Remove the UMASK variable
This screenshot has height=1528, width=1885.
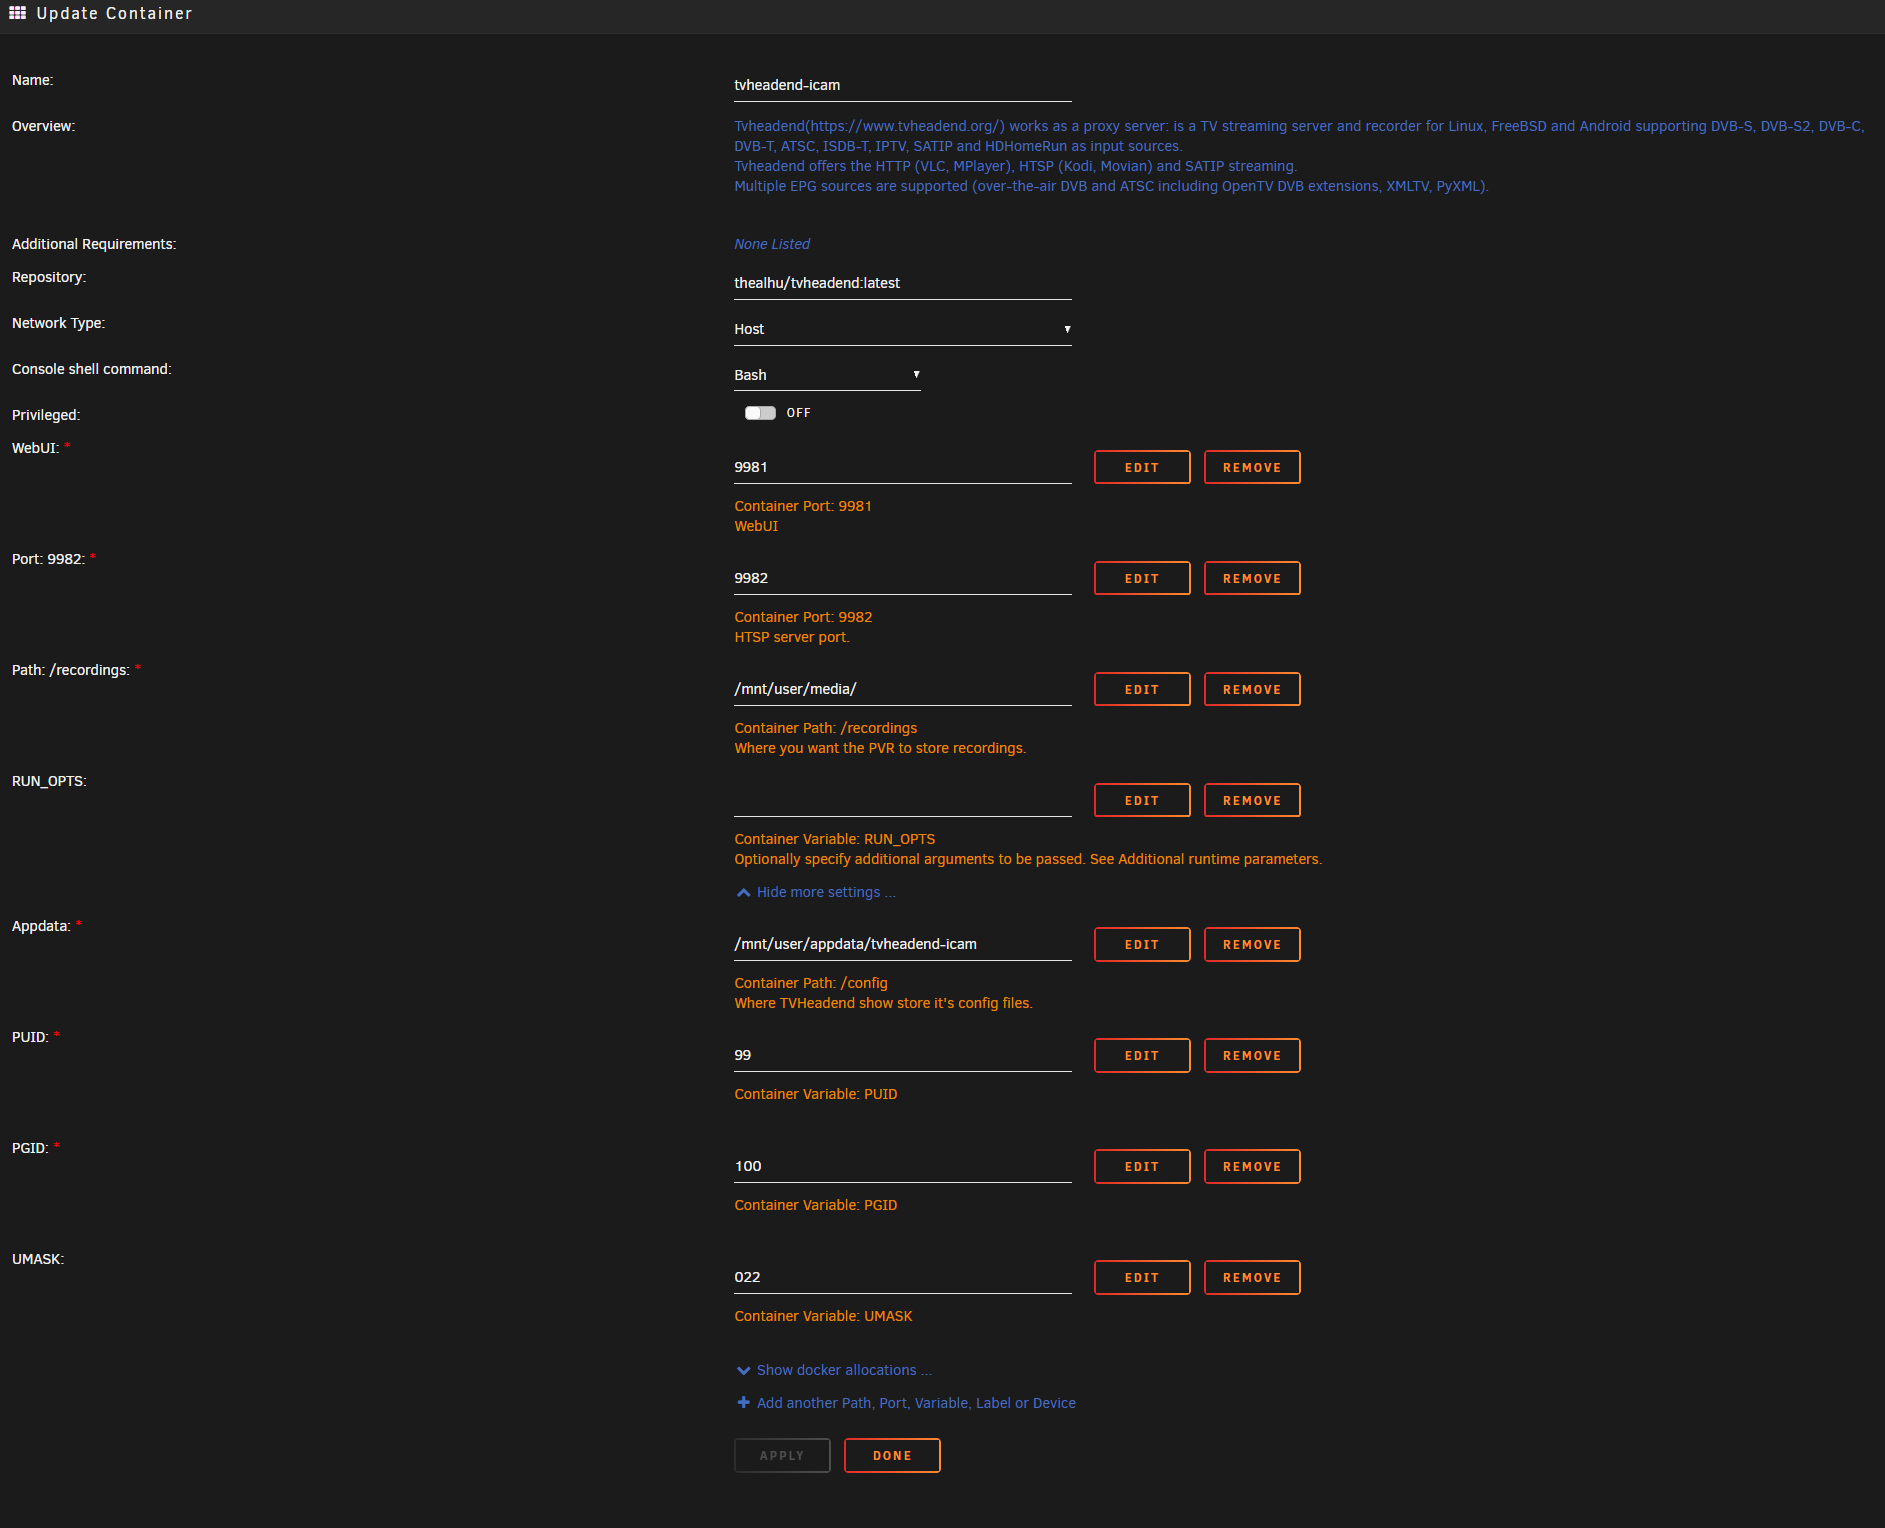point(1252,1277)
